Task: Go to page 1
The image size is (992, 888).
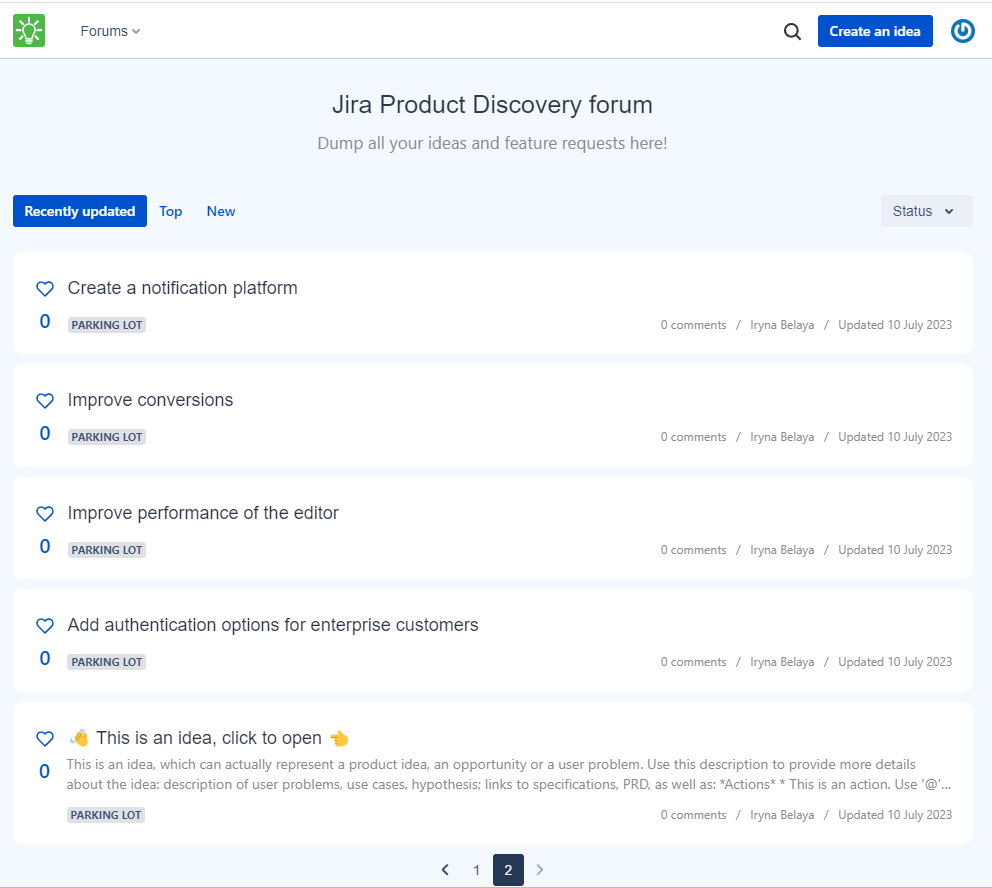Action: [x=476, y=870]
